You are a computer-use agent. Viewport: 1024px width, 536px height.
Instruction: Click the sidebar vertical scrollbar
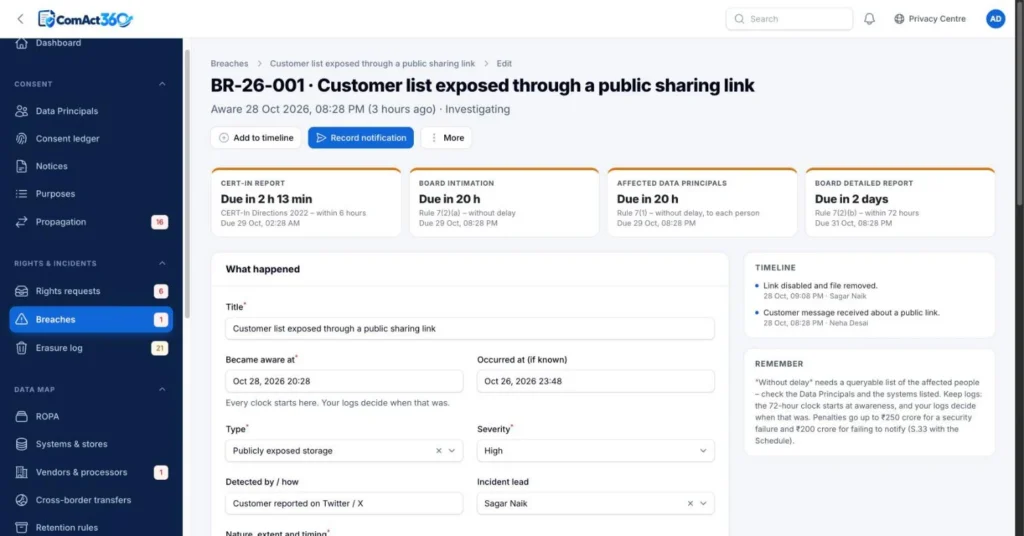(x=187, y=184)
